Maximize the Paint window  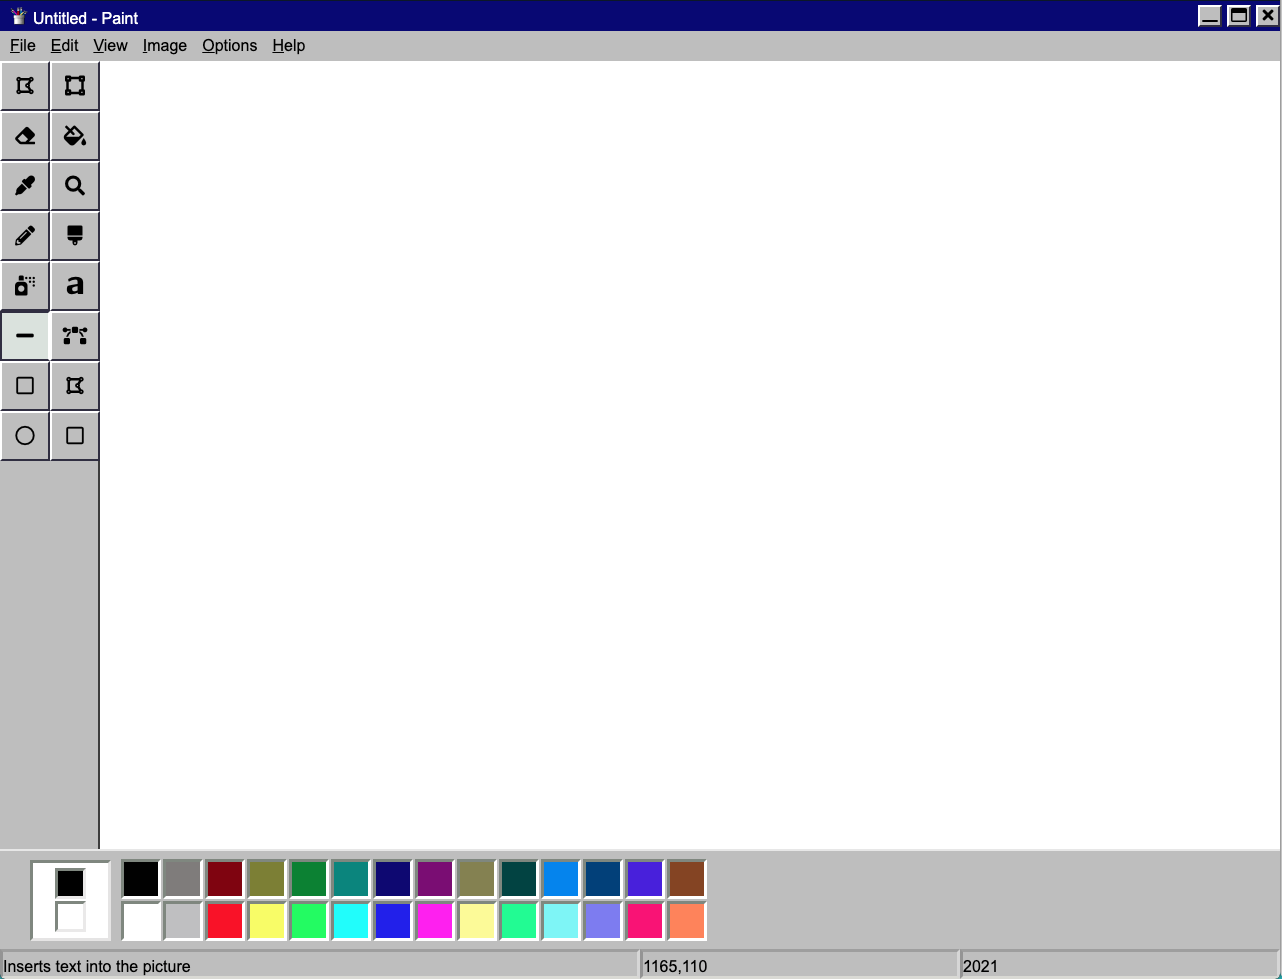(x=1239, y=16)
